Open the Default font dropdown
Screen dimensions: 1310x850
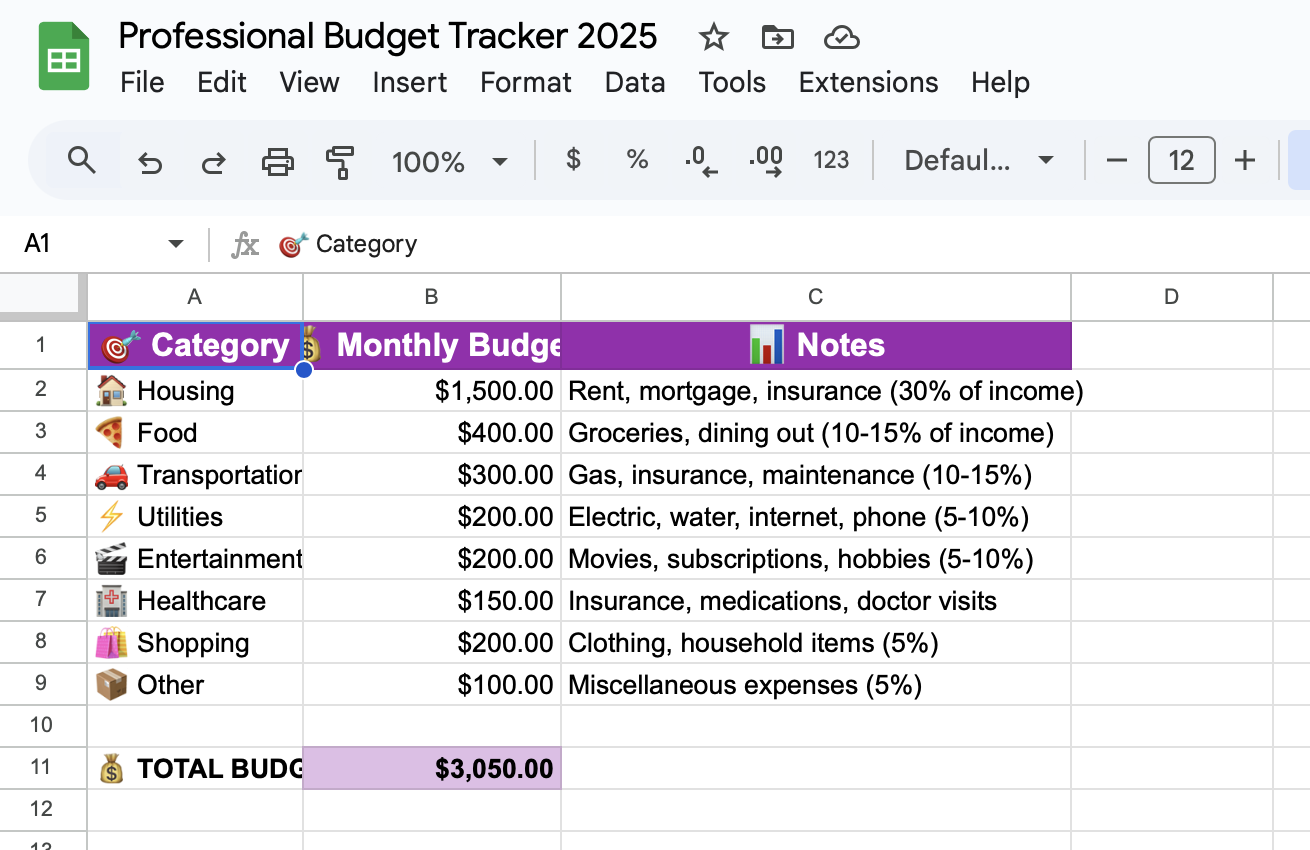[x=979, y=160]
